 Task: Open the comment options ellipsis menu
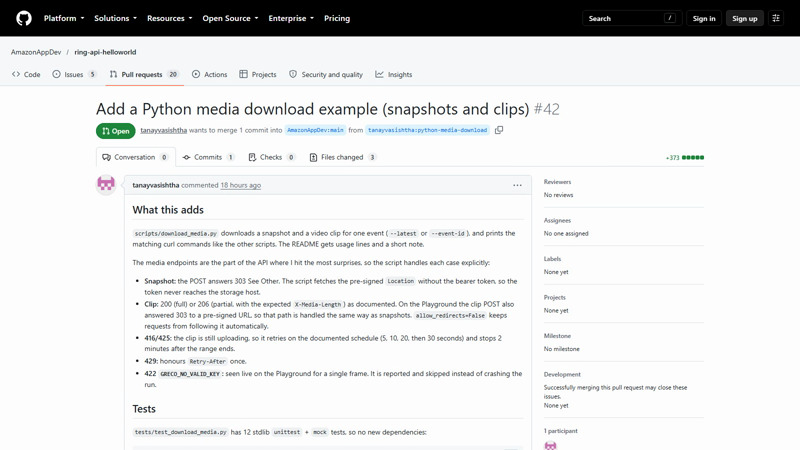pos(517,185)
